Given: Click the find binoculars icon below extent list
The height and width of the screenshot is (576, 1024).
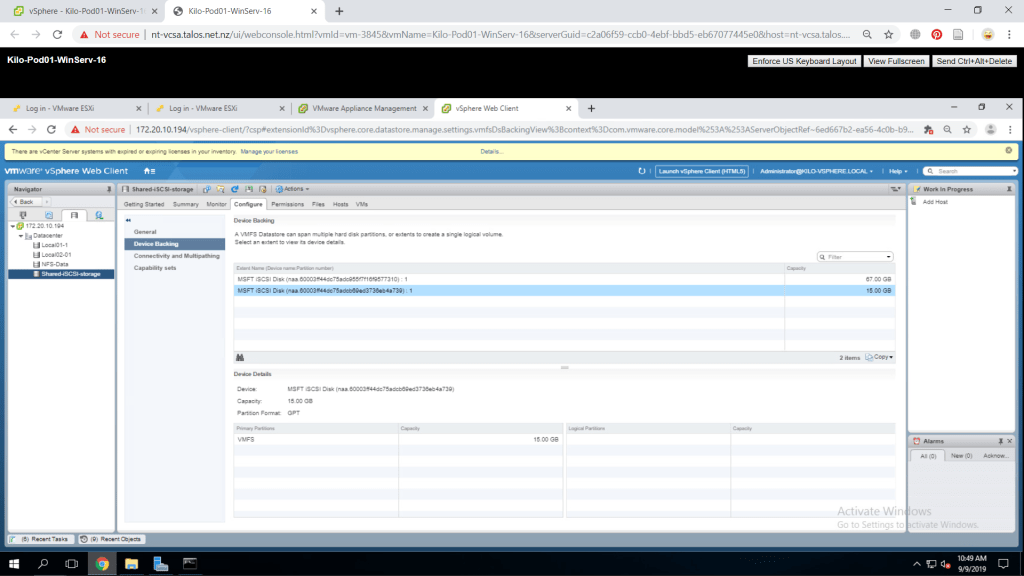Looking at the screenshot, I should click(240, 357).
